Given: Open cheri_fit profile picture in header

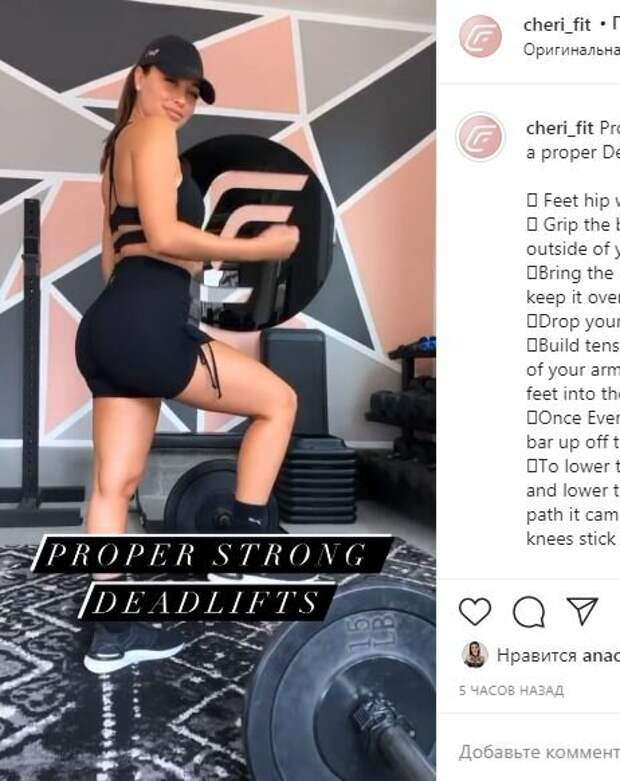Looking at the screenshot, I should pos(480,36).
